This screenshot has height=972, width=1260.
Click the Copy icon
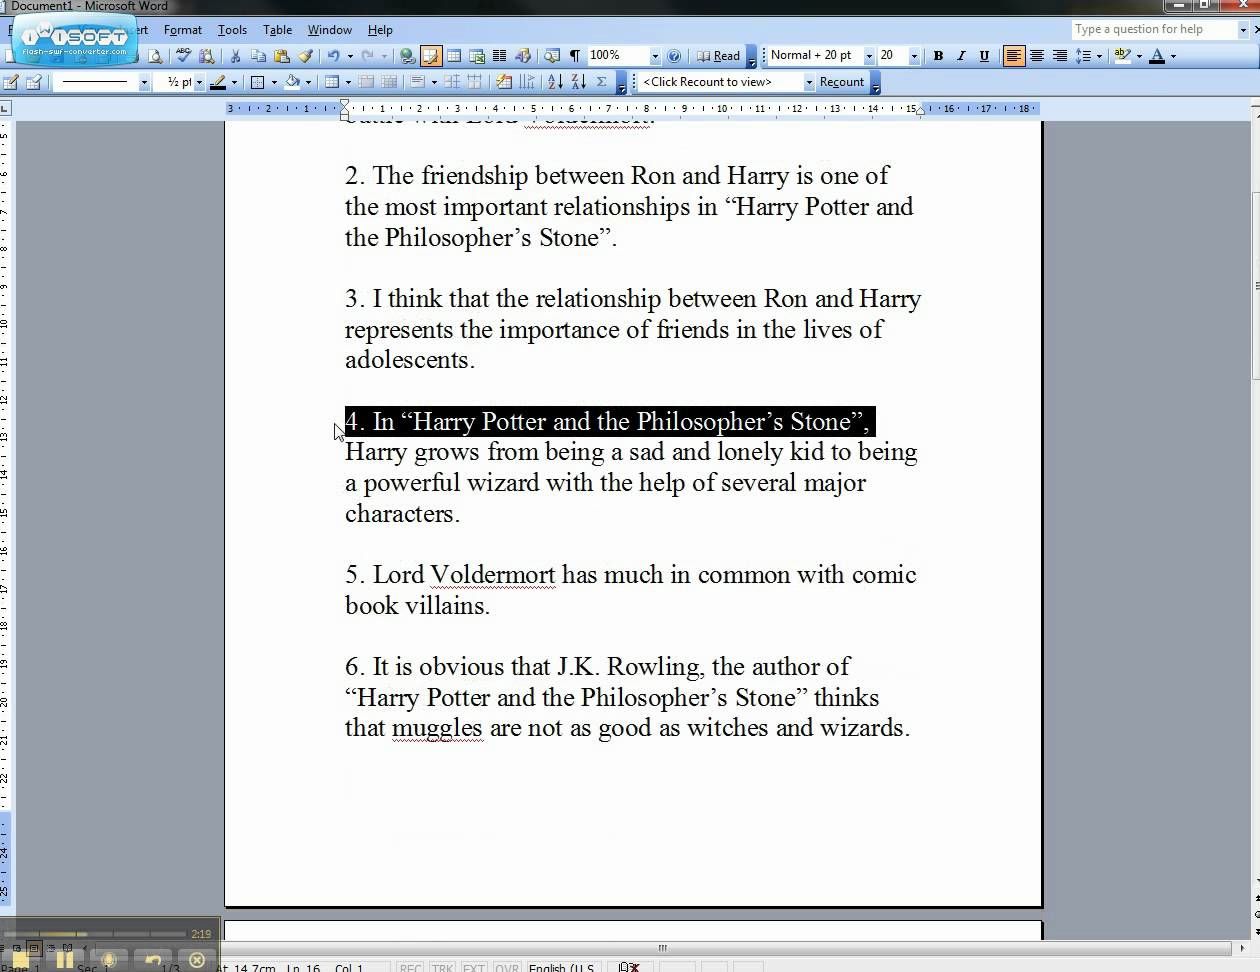pos(258,56)
